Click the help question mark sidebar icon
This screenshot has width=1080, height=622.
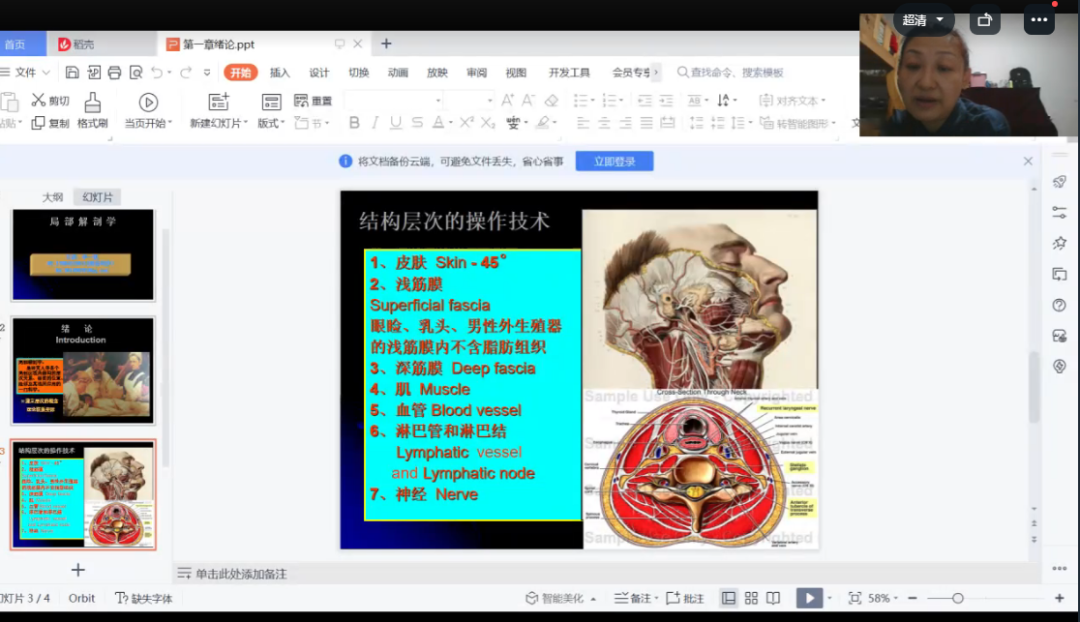coord(1059,305)
